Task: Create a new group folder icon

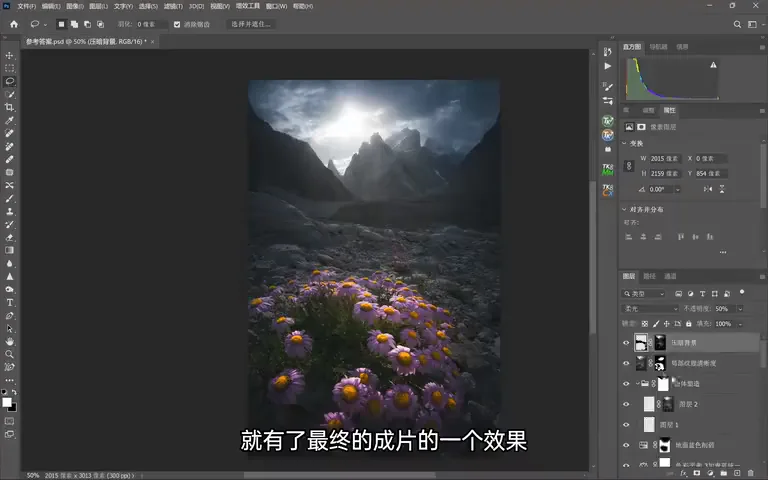Action: point(723,474)
